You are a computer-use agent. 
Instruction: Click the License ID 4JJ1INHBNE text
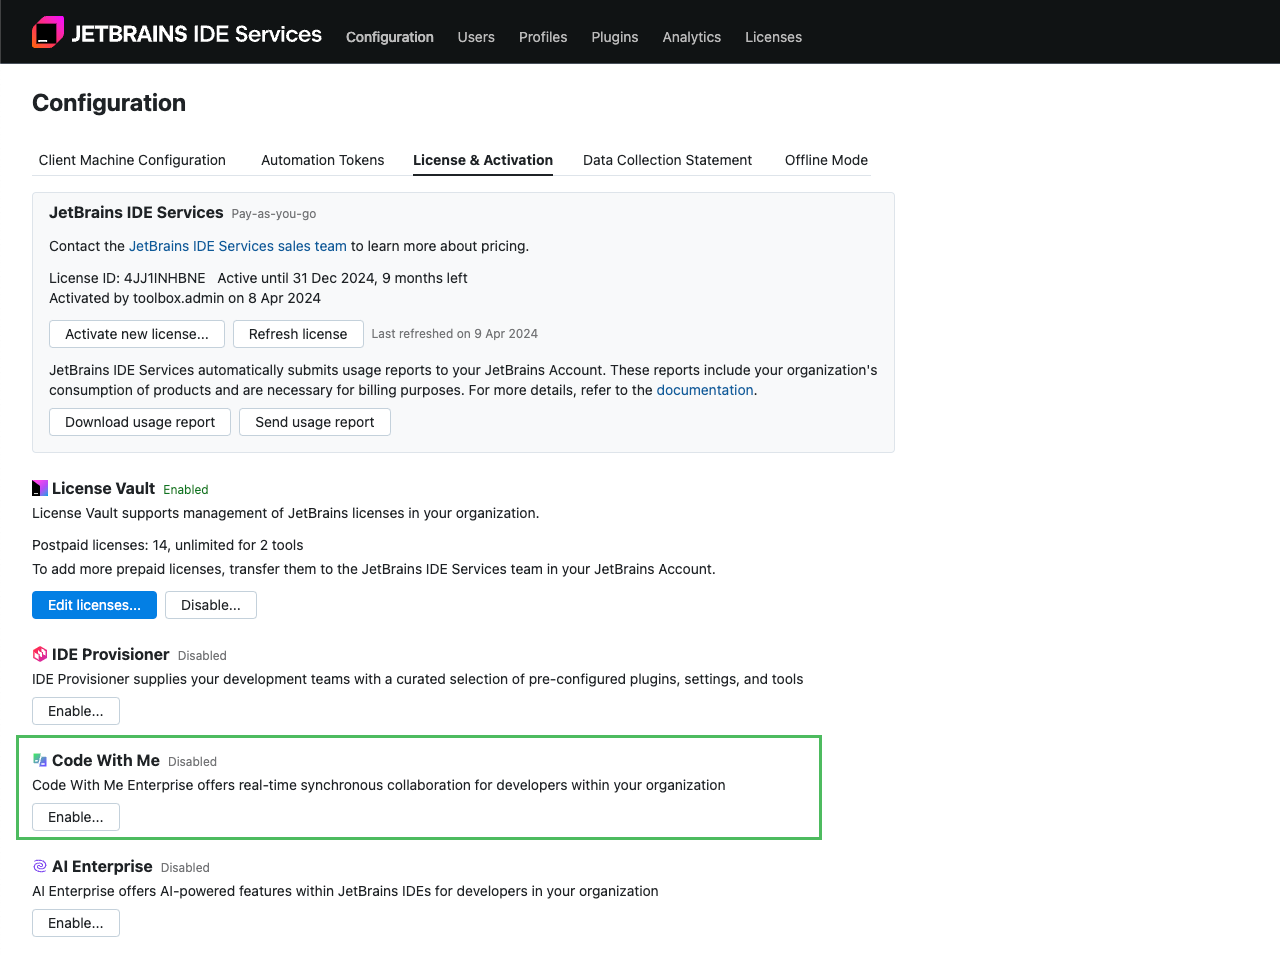pos(127,278)
